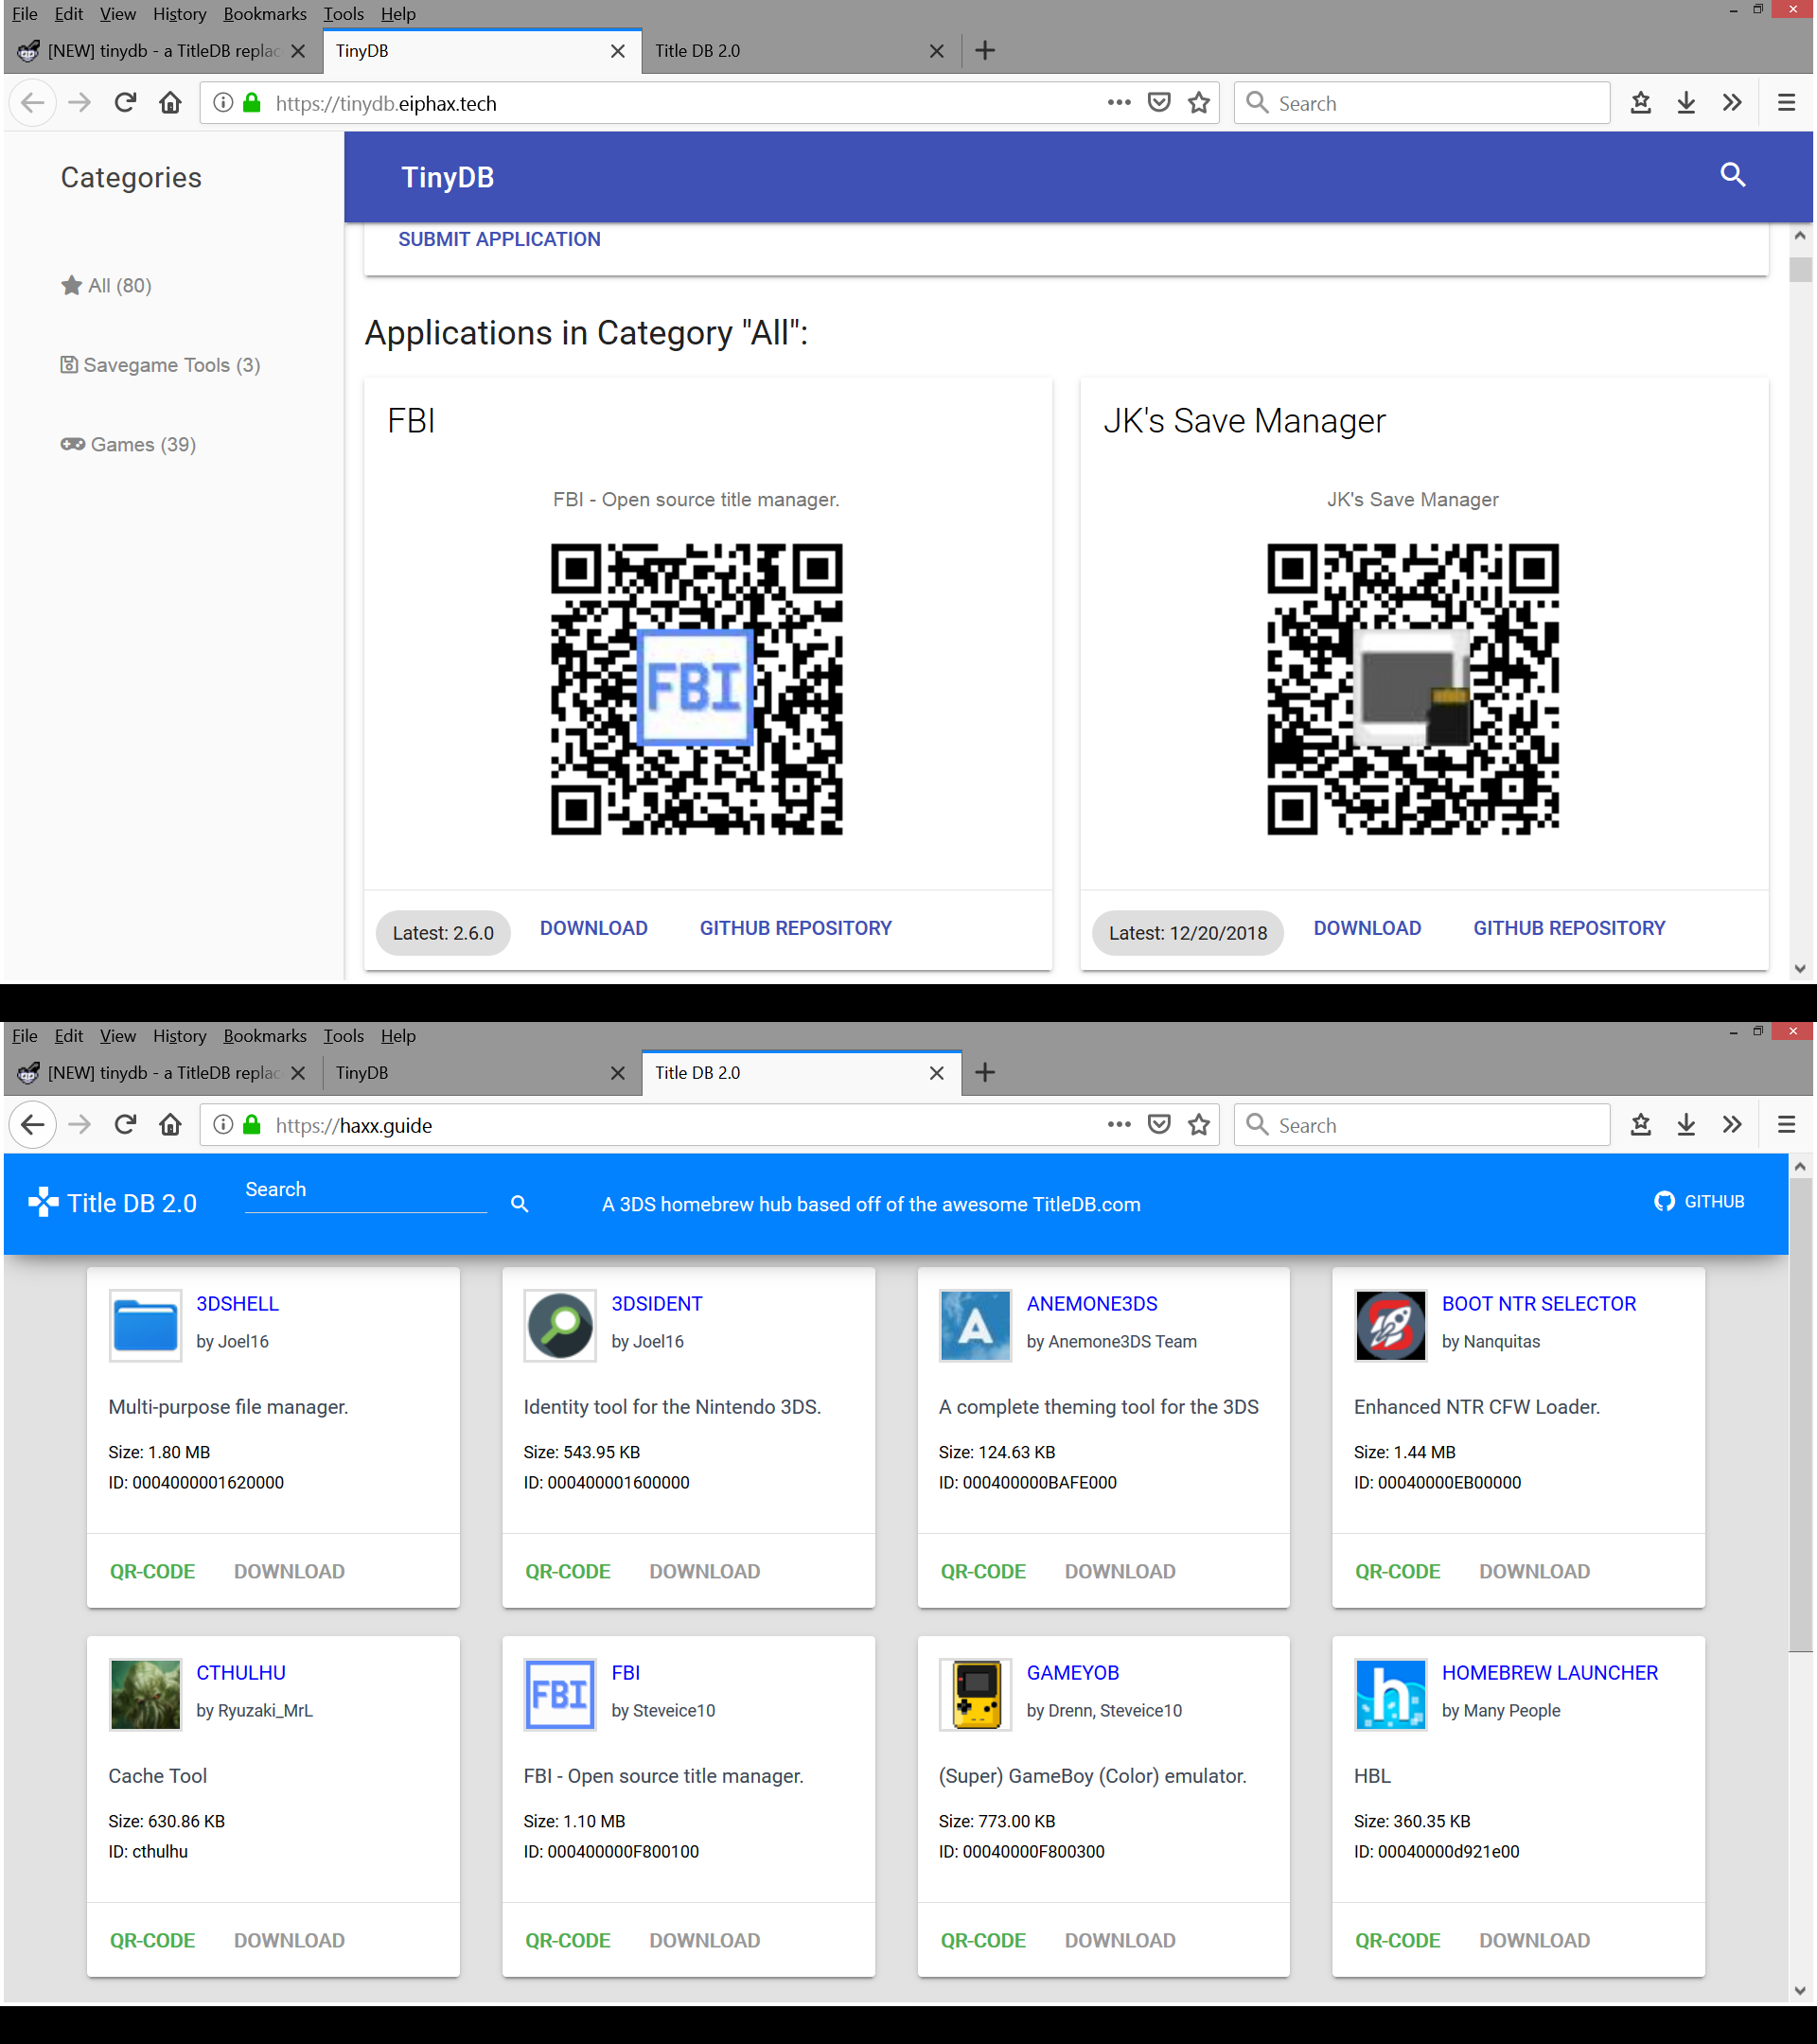Show site info for tinydb.eiphax.tech
Screen dimensions: 1817x2044
point(224,103)
